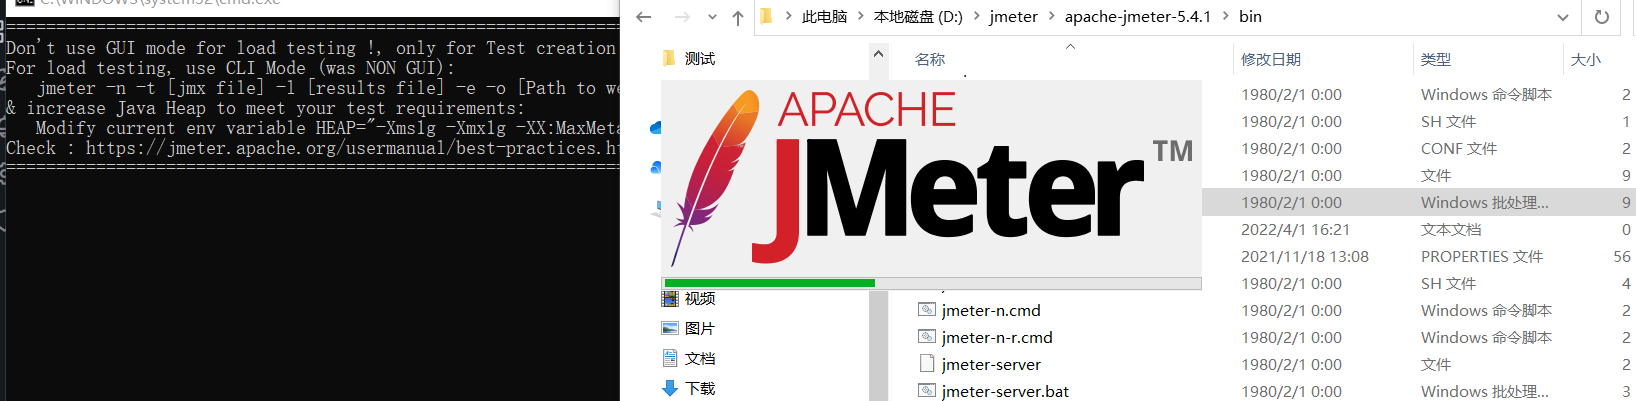Click "Don't use GUI mode" line in cmd
Image resolution: width=1636 pixels, height=401 pixels.
(x=312, y=48)
